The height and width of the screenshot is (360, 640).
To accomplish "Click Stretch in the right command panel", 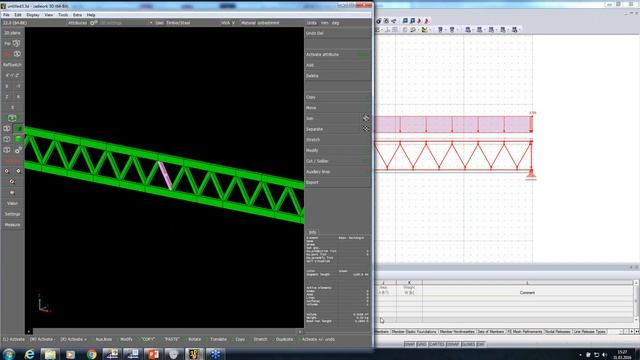I will coord(338,140).
